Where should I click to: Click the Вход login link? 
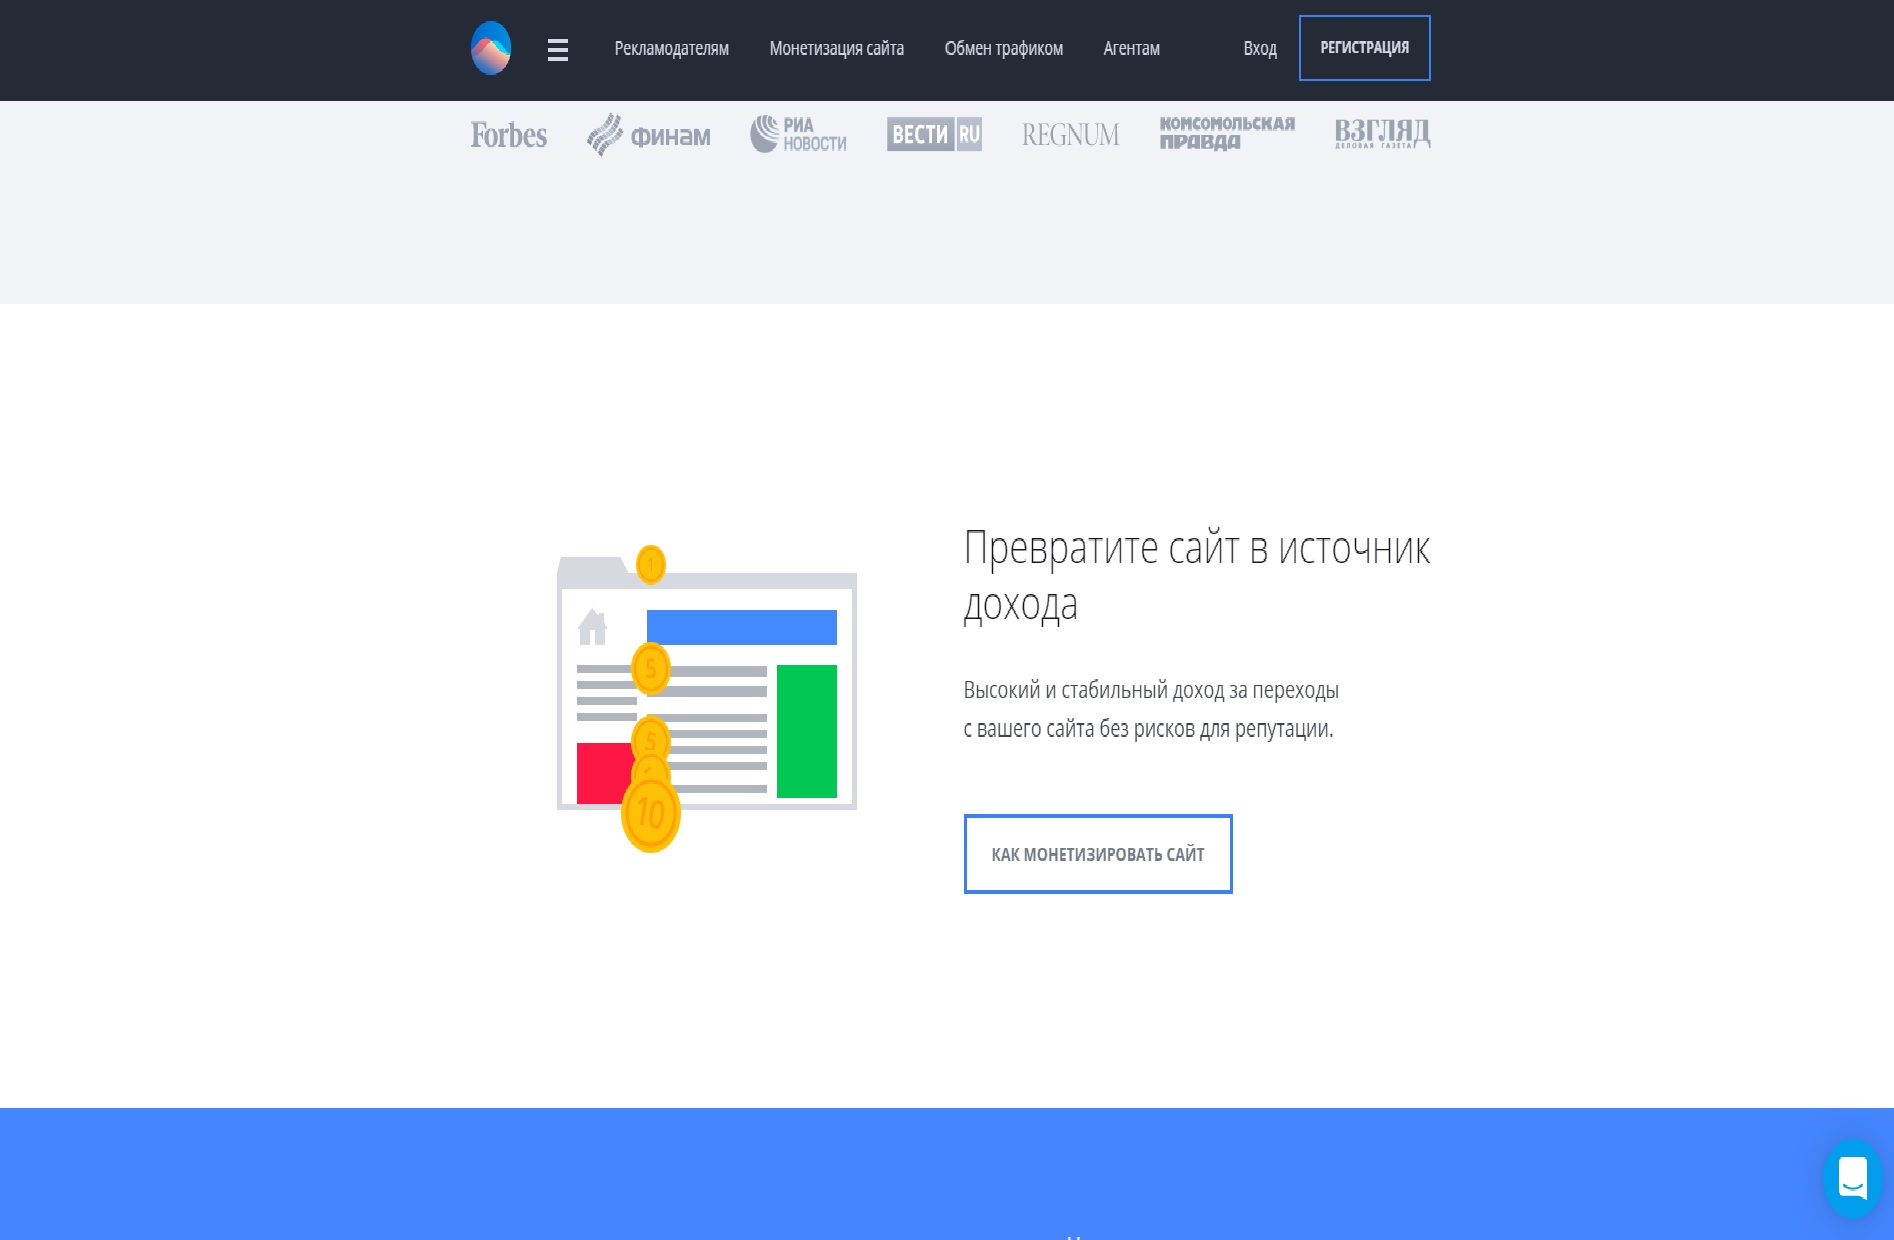(x=1260, y=49)
